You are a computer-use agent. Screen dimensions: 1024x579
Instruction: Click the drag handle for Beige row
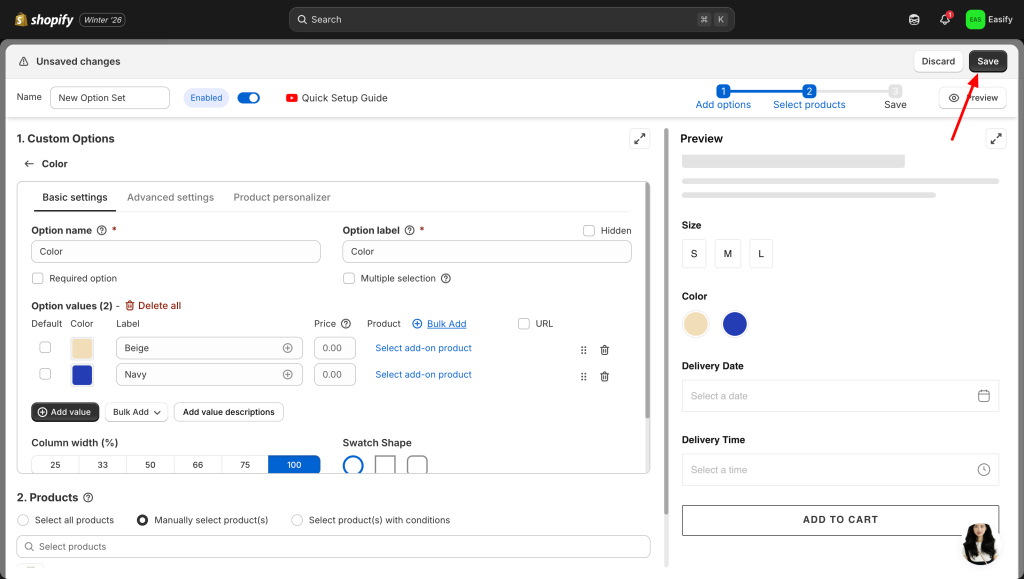click(x=583, y=350)
